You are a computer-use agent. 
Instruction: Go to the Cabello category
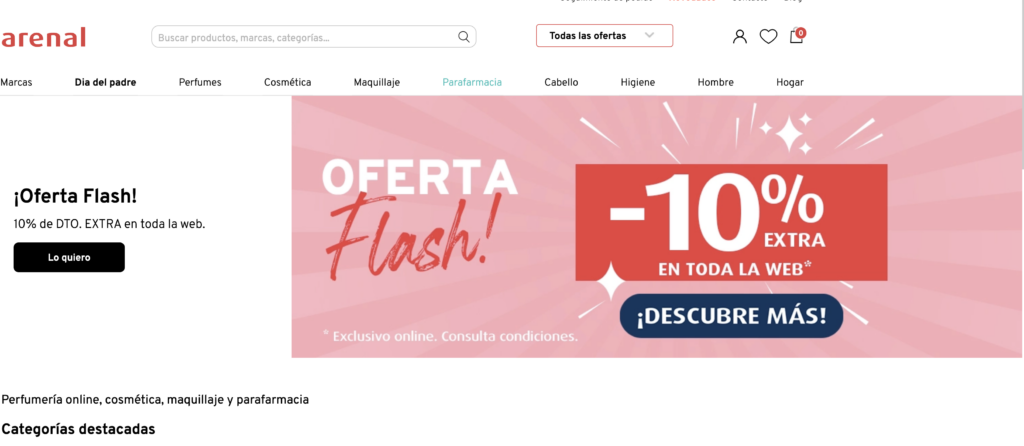click(x=561, y=82)
